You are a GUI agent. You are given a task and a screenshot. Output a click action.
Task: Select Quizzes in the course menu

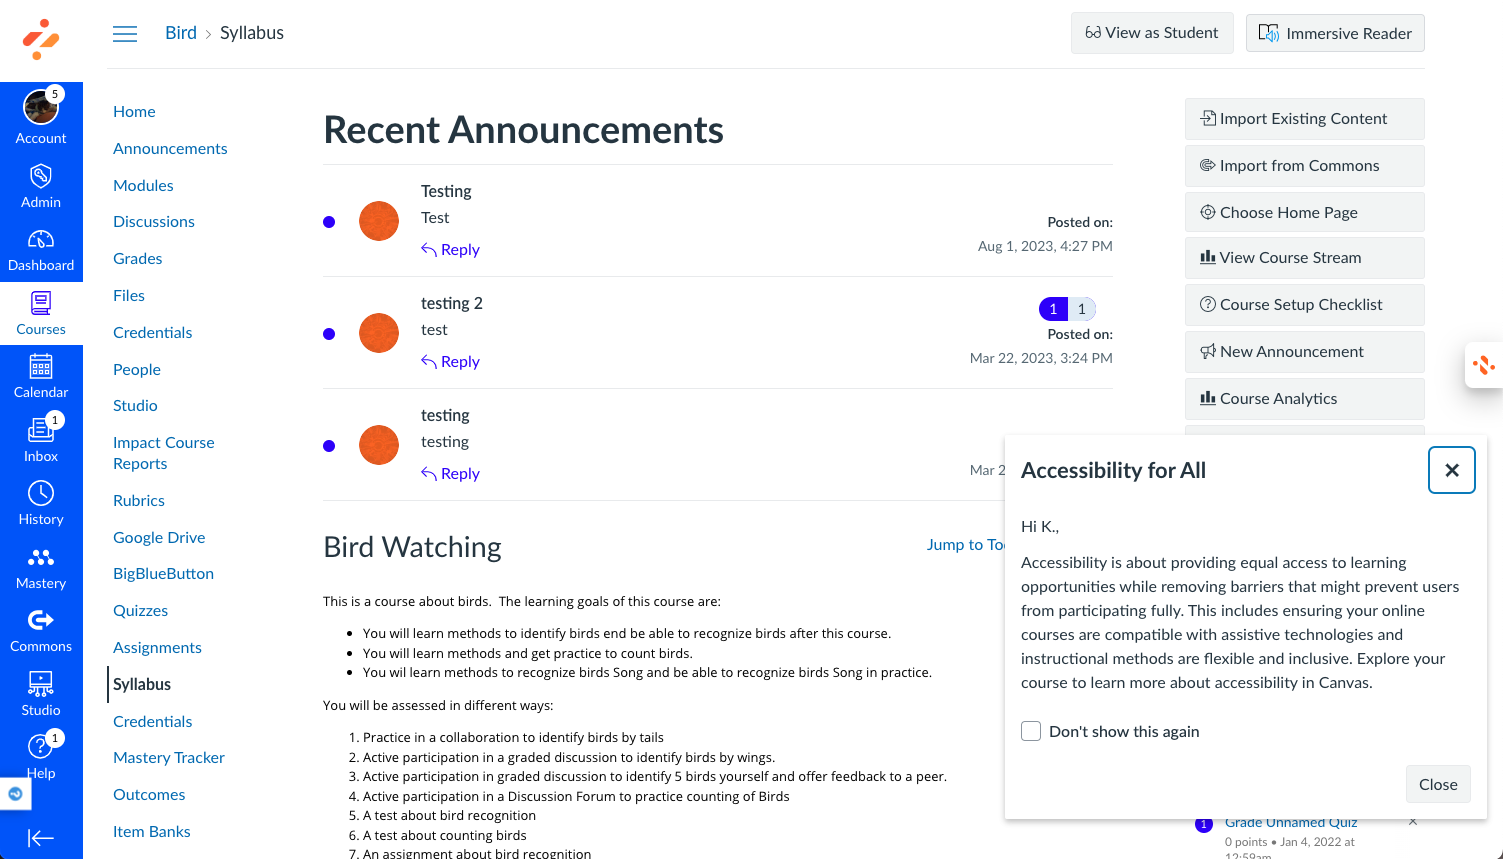click(140, 610)
